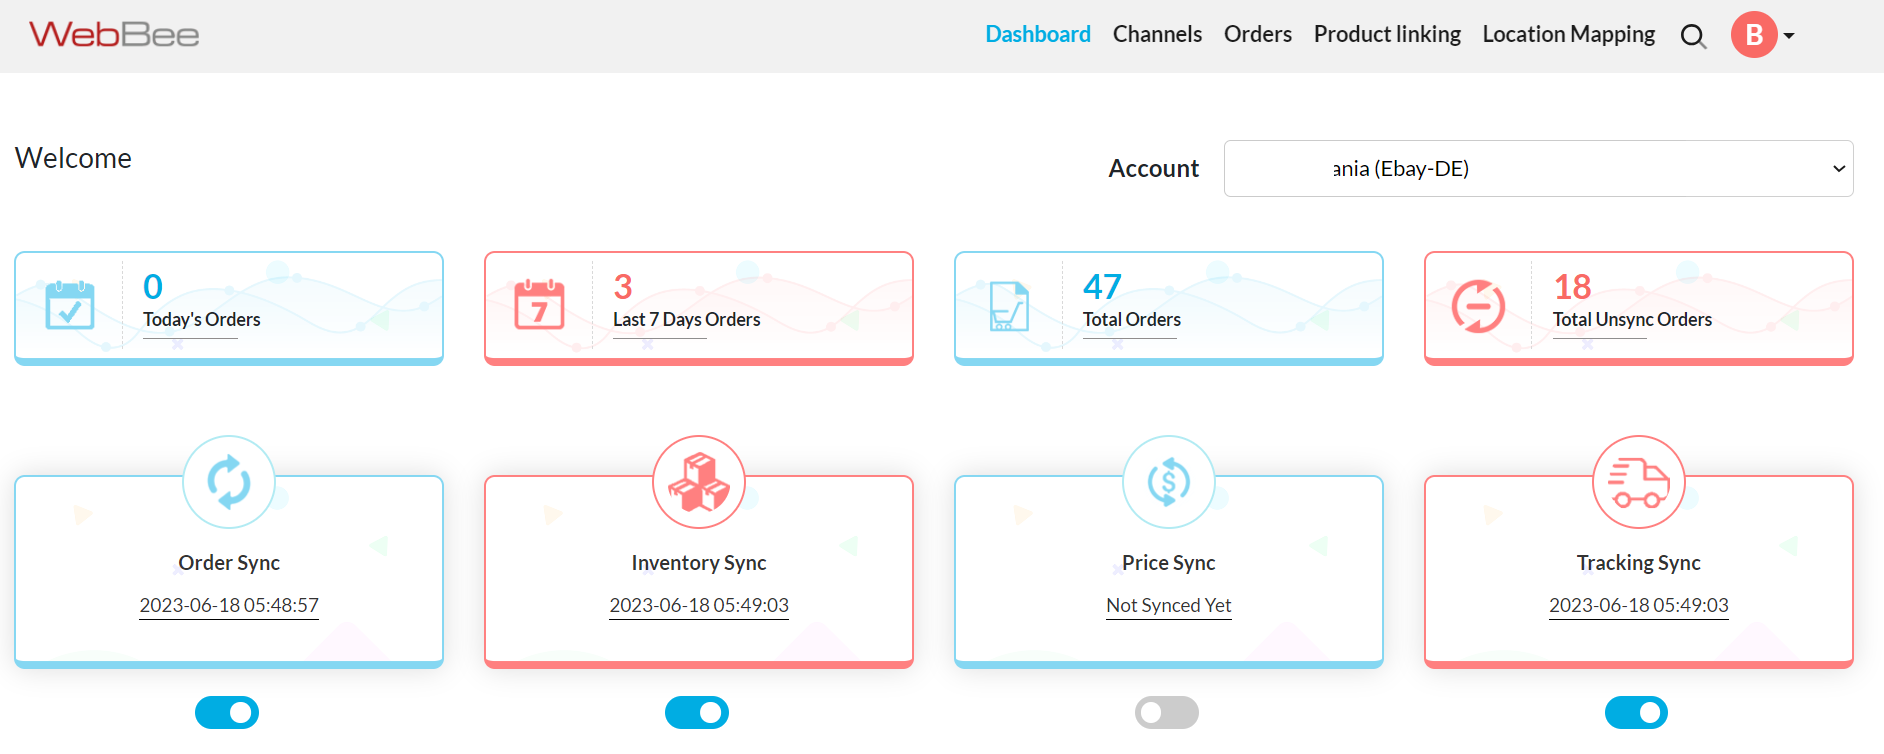This screenshot has width=1884, height=754.
Task: Disable the Order Sync toggle
Action: [227, 713]
